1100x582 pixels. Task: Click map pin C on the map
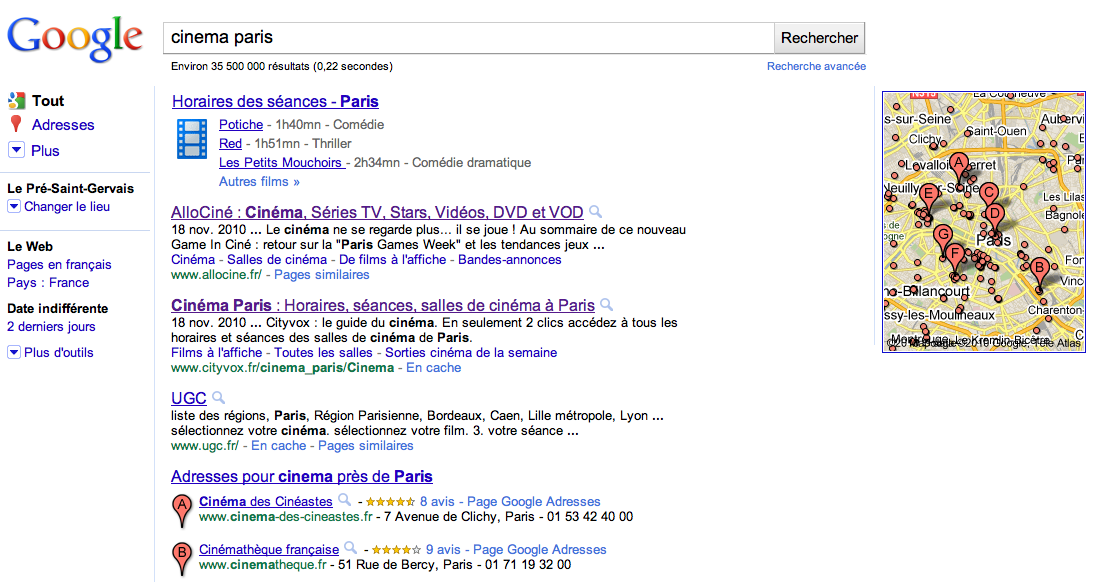point(988,197)
